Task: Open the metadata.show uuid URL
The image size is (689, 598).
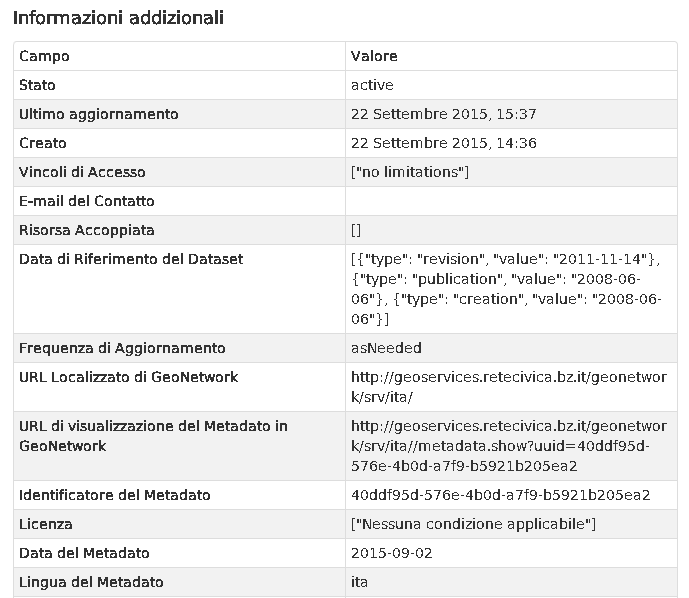Action: [509, 446]
